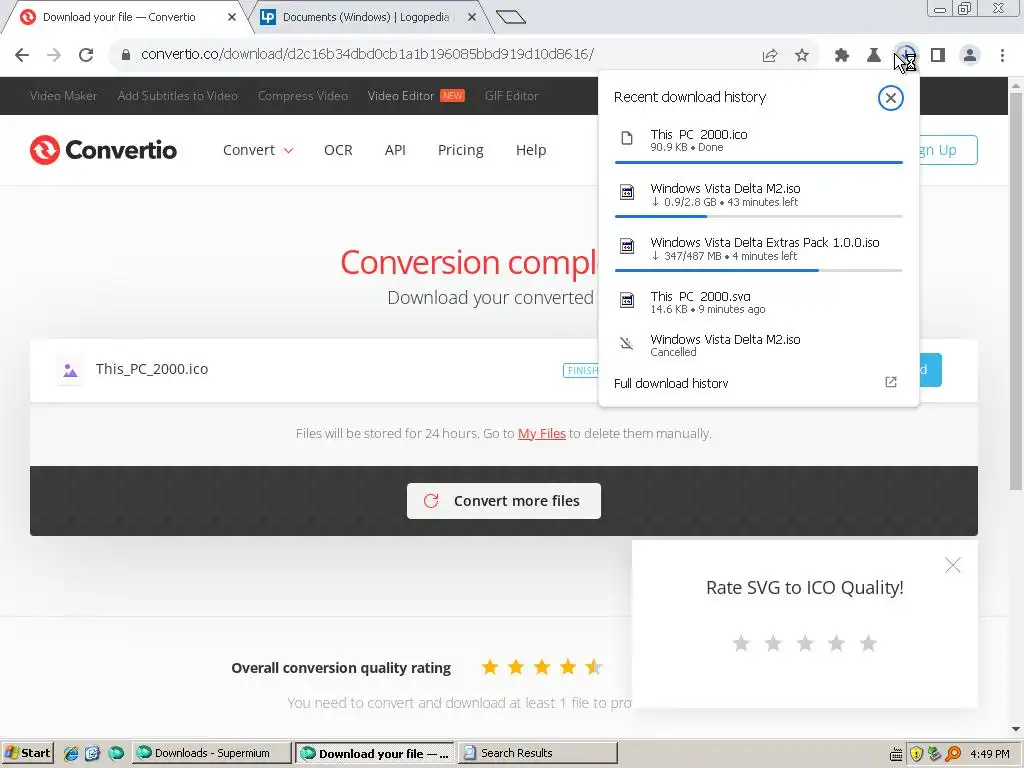Screen dimensions: 1024x768
Task: Switch to Search Results taskbar window
Action: click(x=537, y=753)
